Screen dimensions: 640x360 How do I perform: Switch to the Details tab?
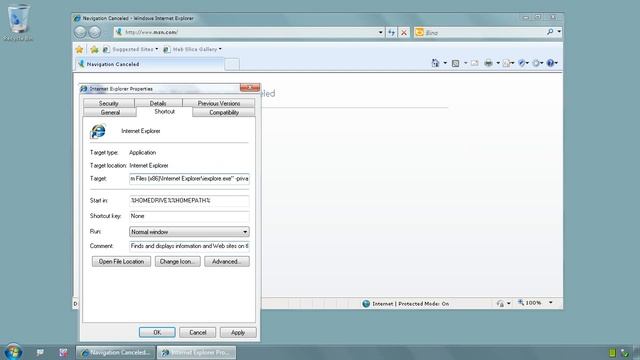coord(158,103)
